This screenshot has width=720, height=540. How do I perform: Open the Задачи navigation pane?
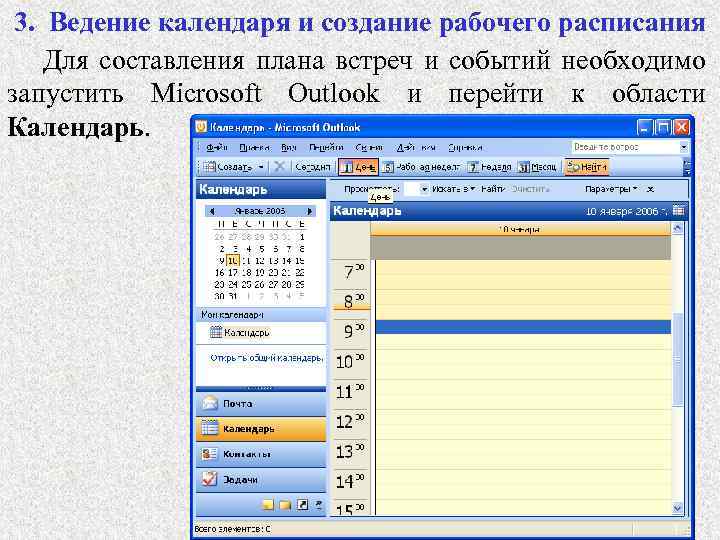[x=261, y=480]
